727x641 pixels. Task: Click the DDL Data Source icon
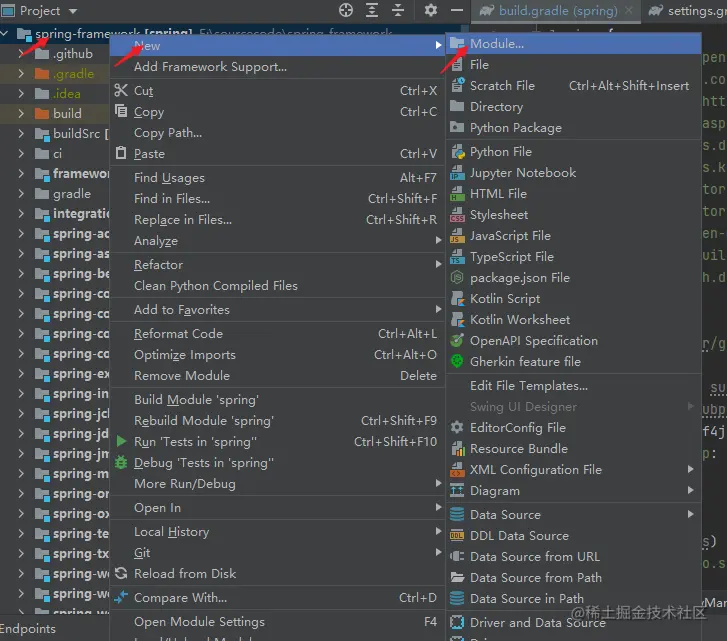pyautogui.click(x=457, y=535)
